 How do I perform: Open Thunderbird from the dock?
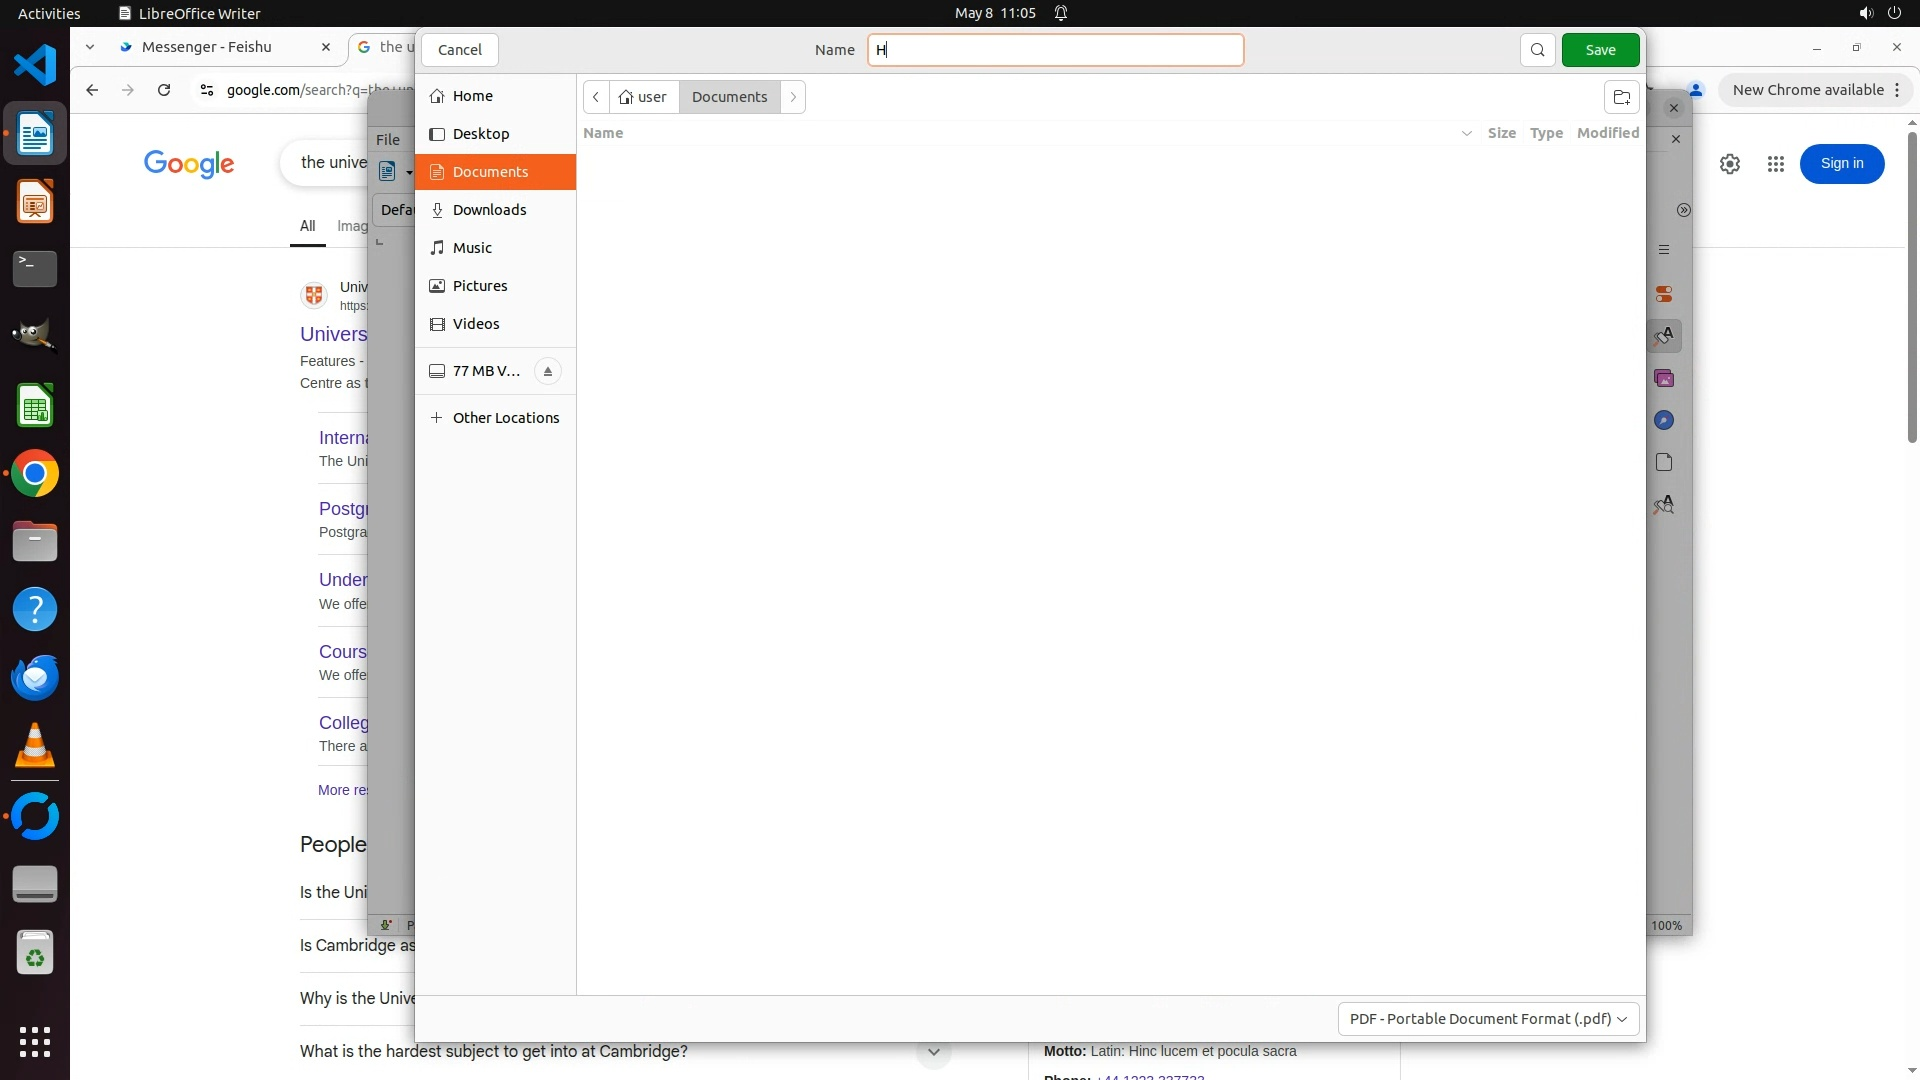[x=35, y=677]
